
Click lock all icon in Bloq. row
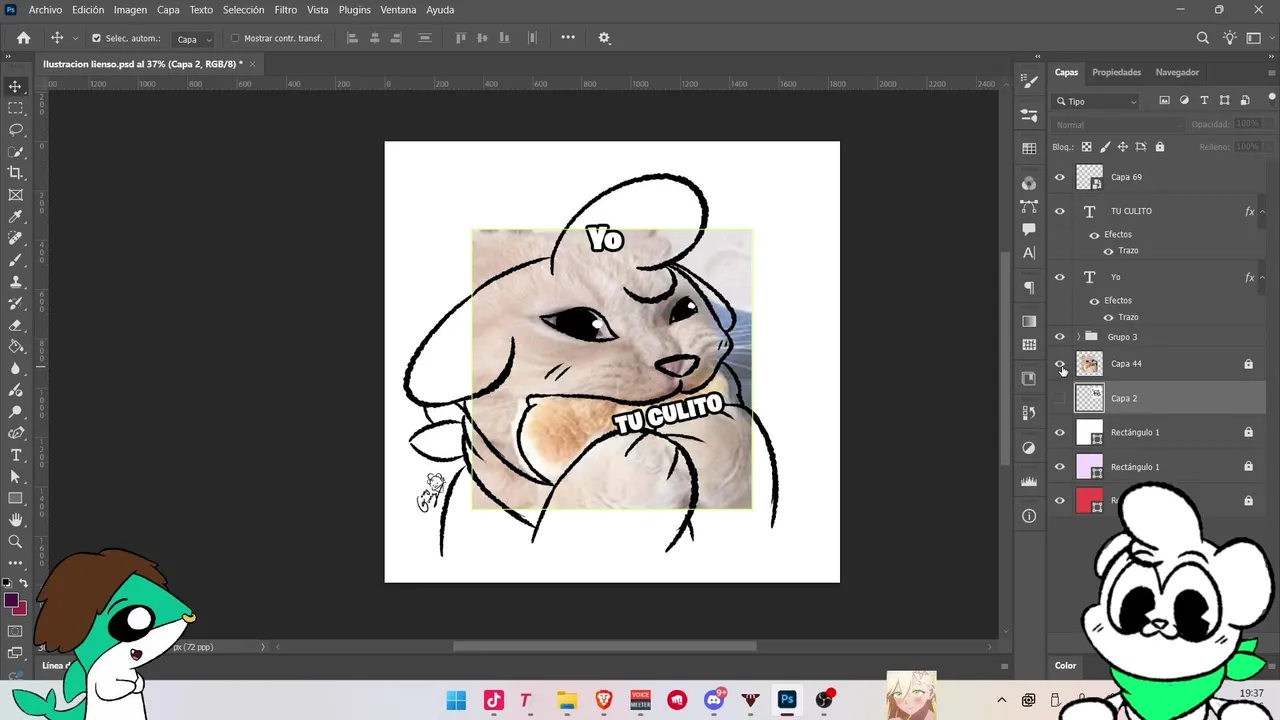[1160, 147]
